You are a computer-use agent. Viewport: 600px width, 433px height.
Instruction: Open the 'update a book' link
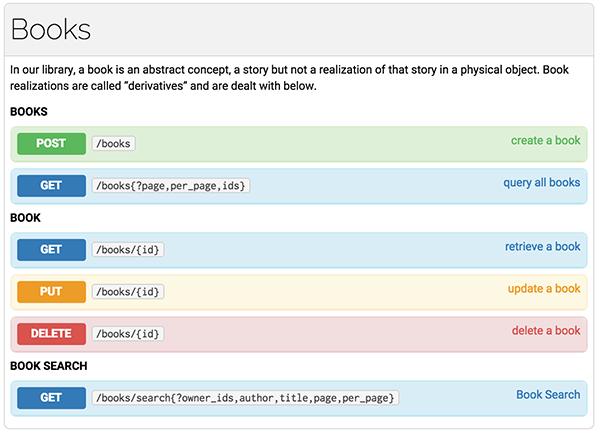(x=544, y=289)
